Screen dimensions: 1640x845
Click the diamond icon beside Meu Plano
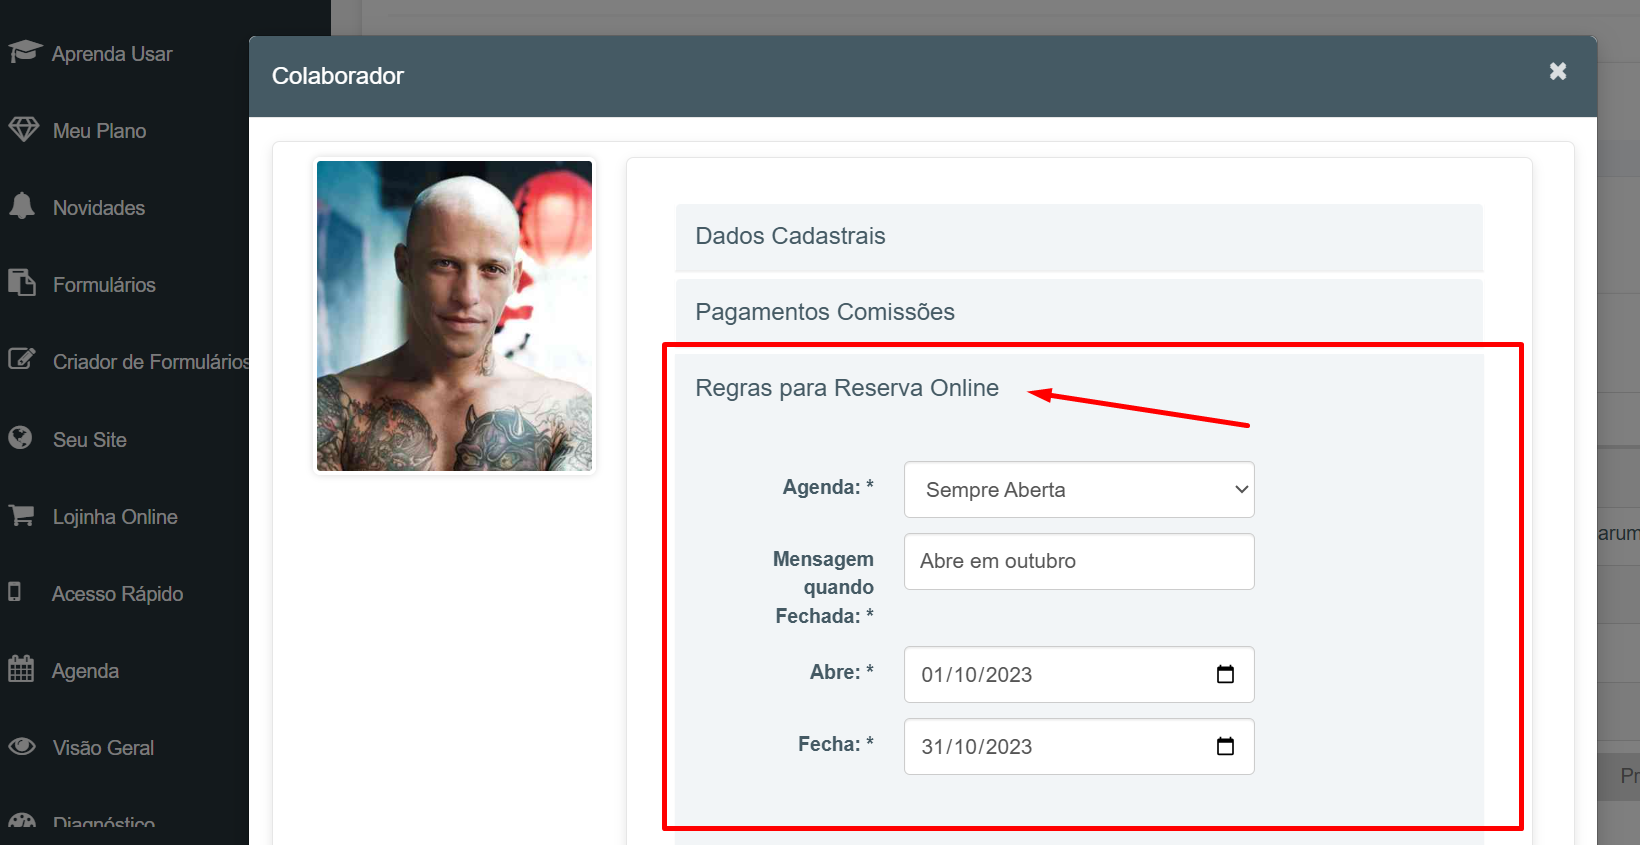coord(24,130)
